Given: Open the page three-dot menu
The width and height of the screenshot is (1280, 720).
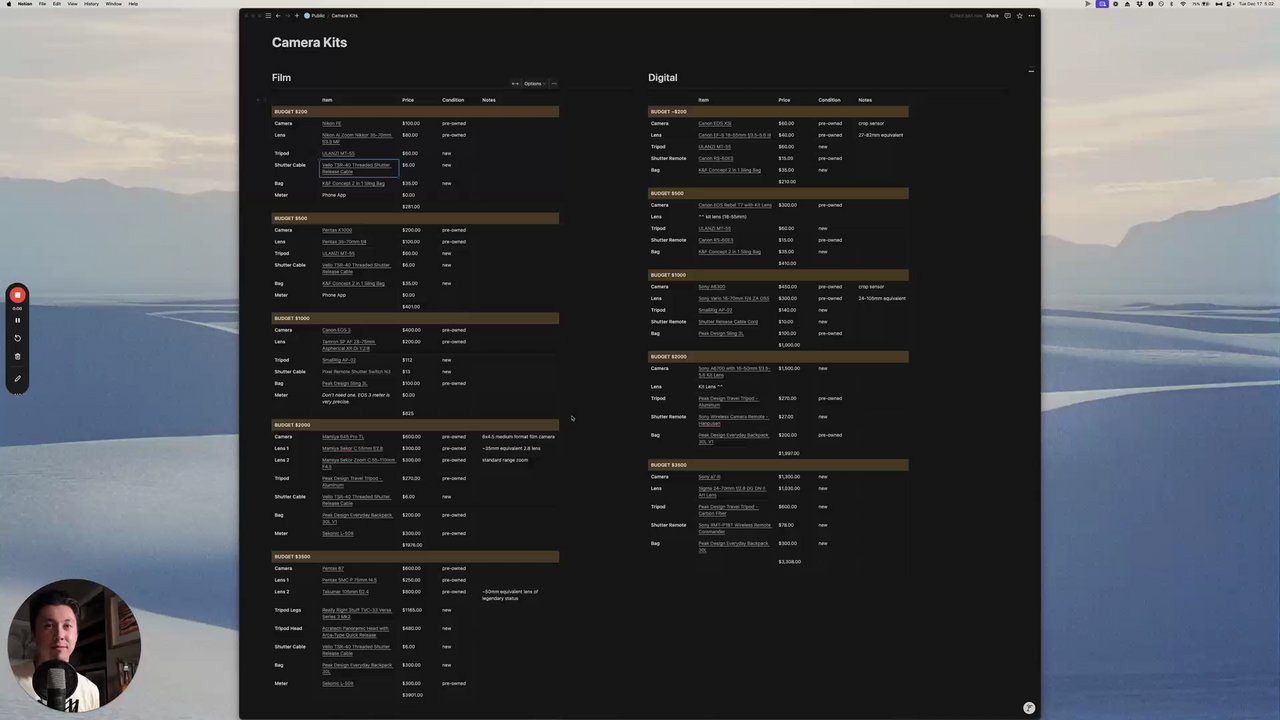Looking at the screenshot, I should (1031, 16).
